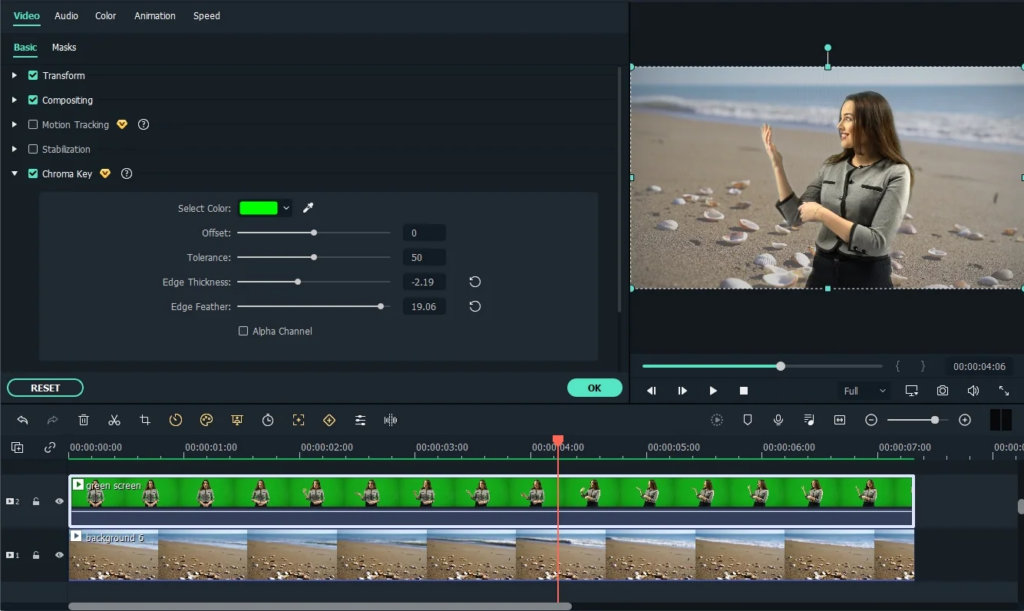Open the Full preview quality dropdown

coord(862,391)
